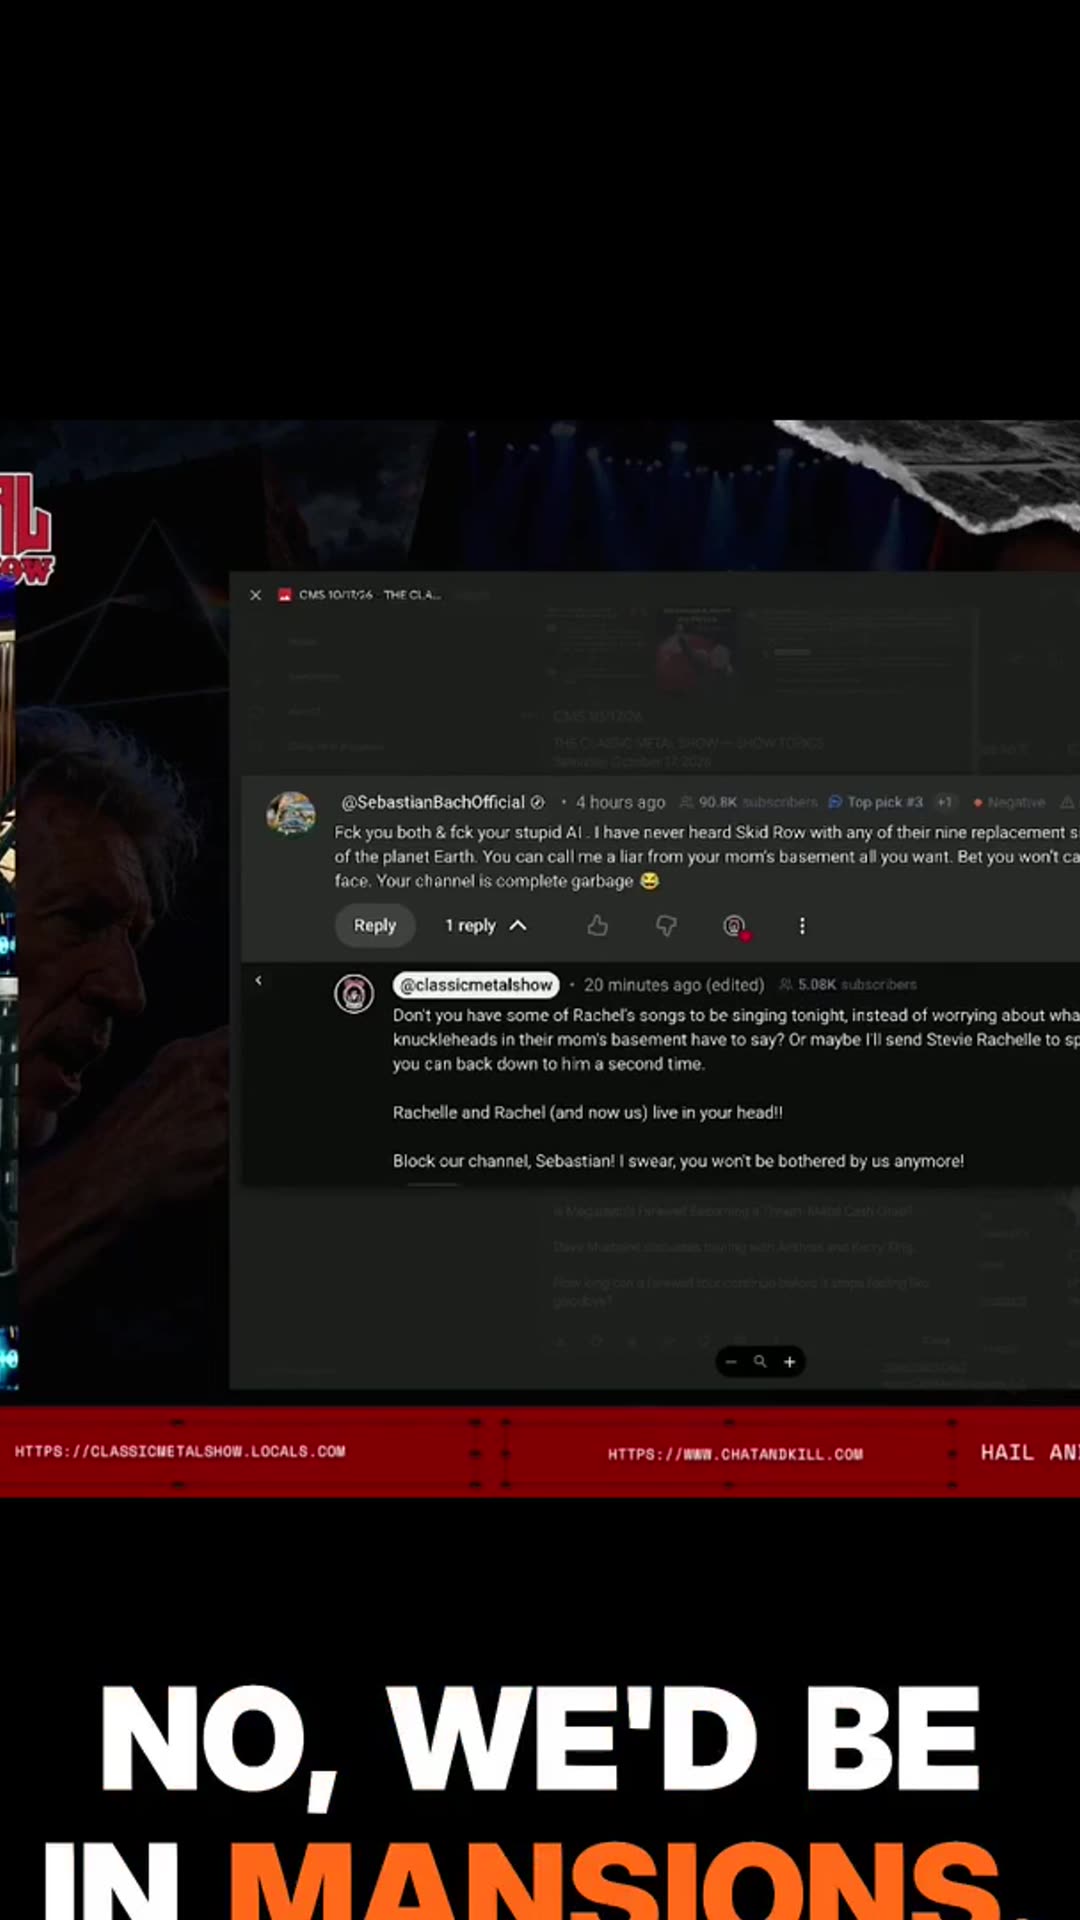Click the www.chatandkill.com URL banner
Image resolution: width=1080 pixels, height=1920 pixels.
tap(735, 1454)
